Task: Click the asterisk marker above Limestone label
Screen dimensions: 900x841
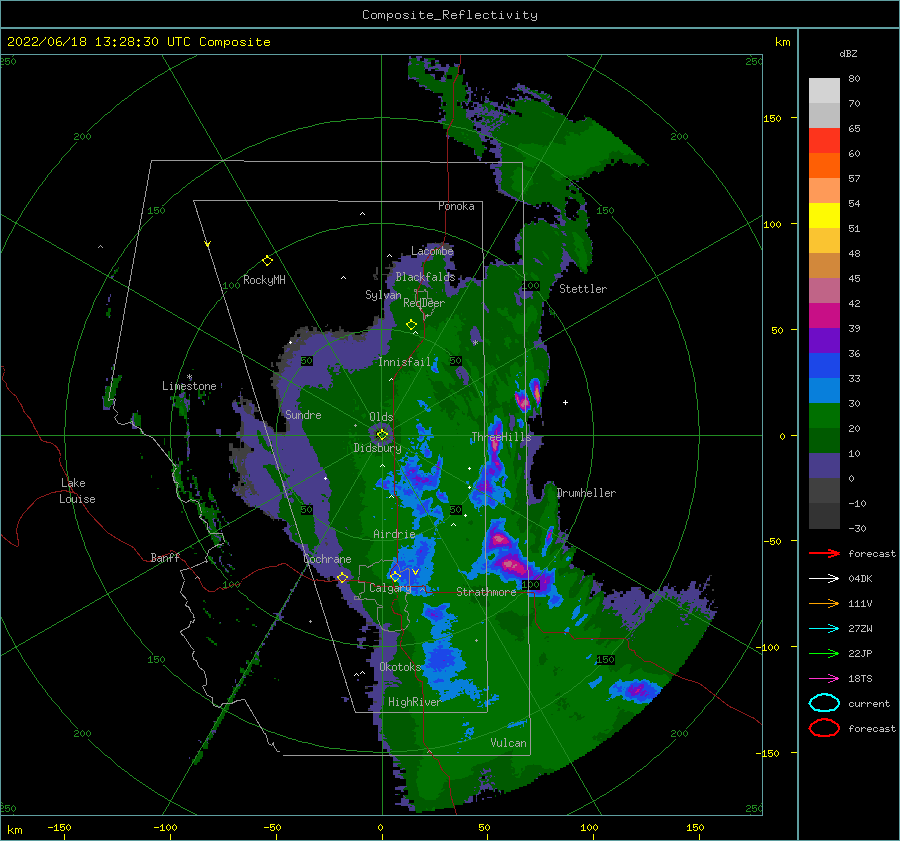Action: (189, 377)
